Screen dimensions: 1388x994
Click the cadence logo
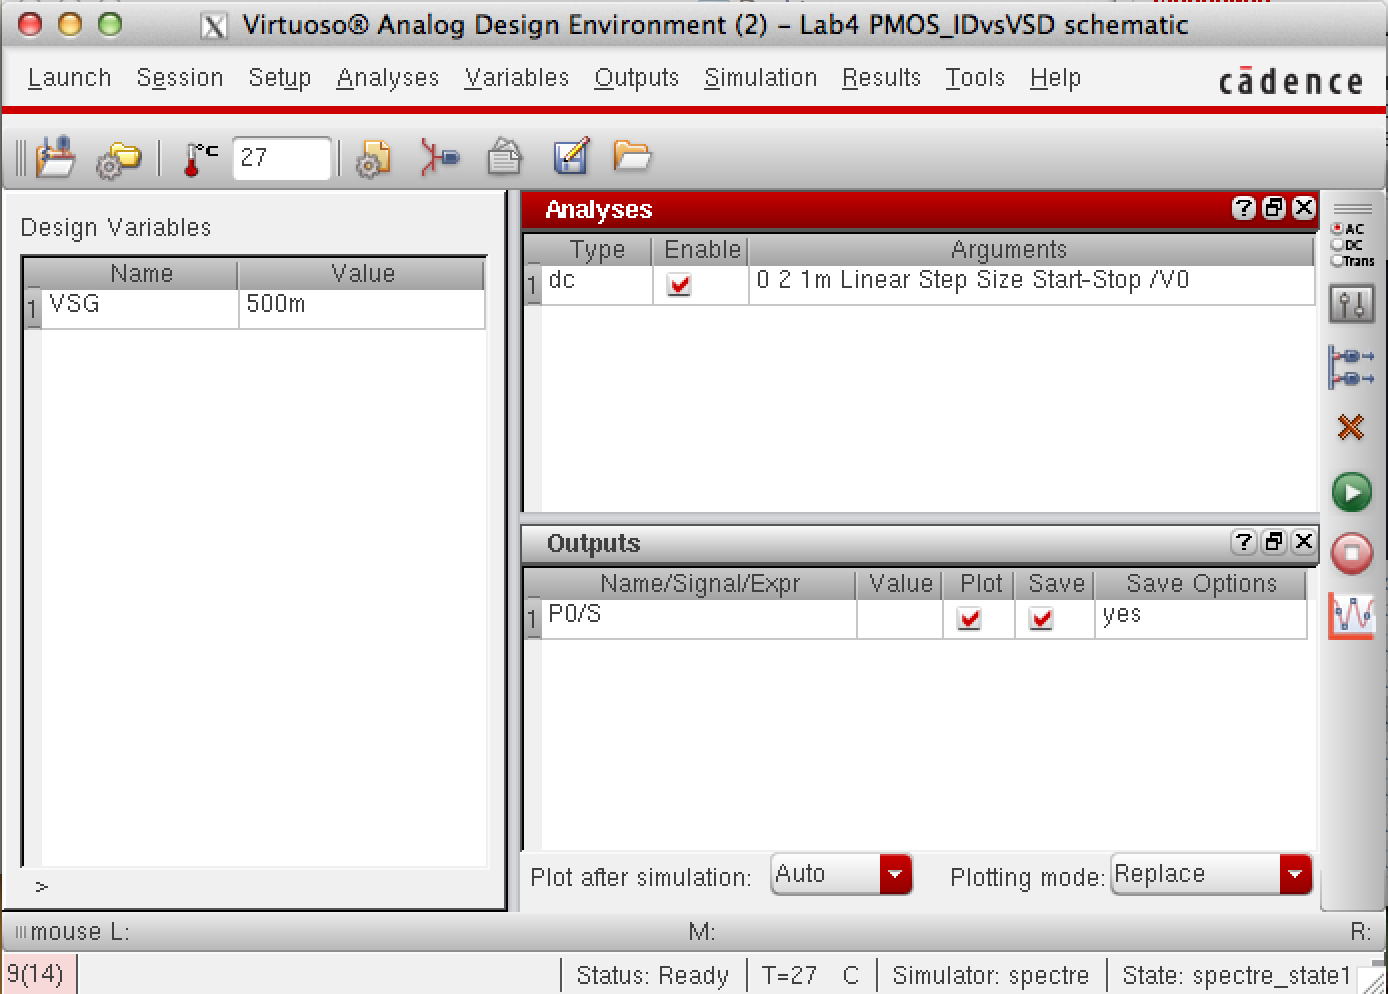(x=1291, y=81)
